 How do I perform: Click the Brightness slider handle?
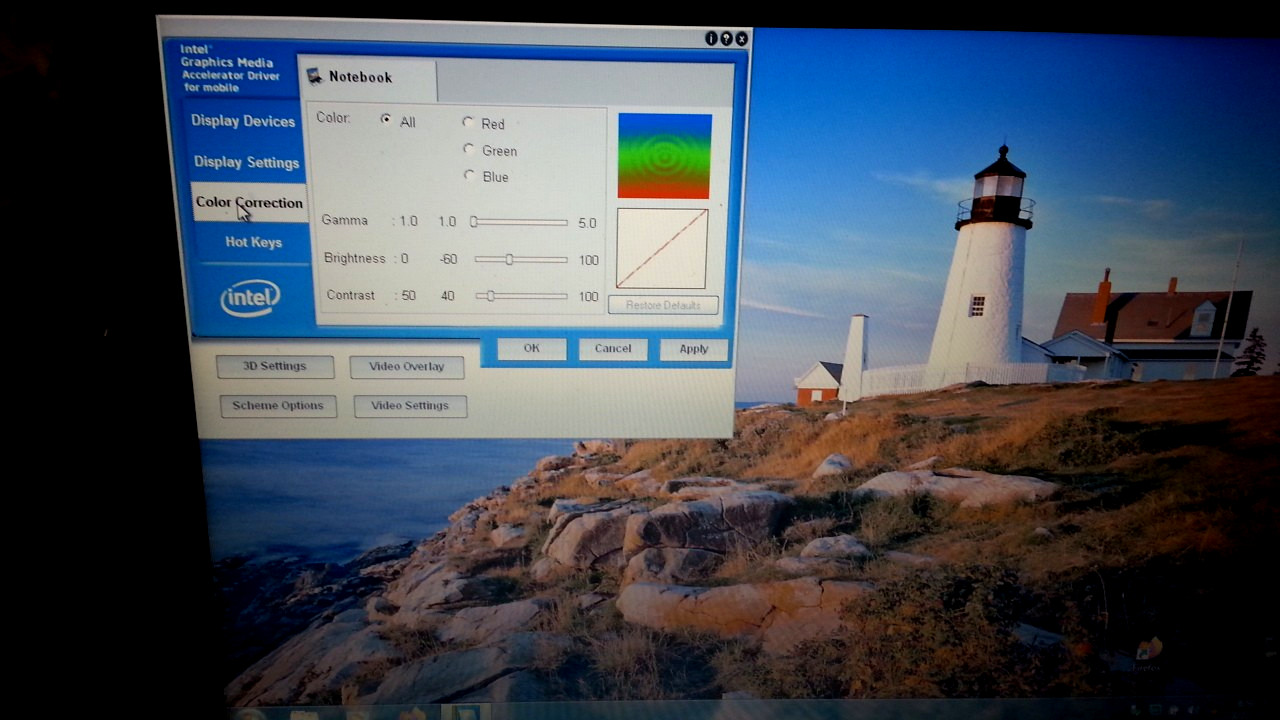[509, 259]
